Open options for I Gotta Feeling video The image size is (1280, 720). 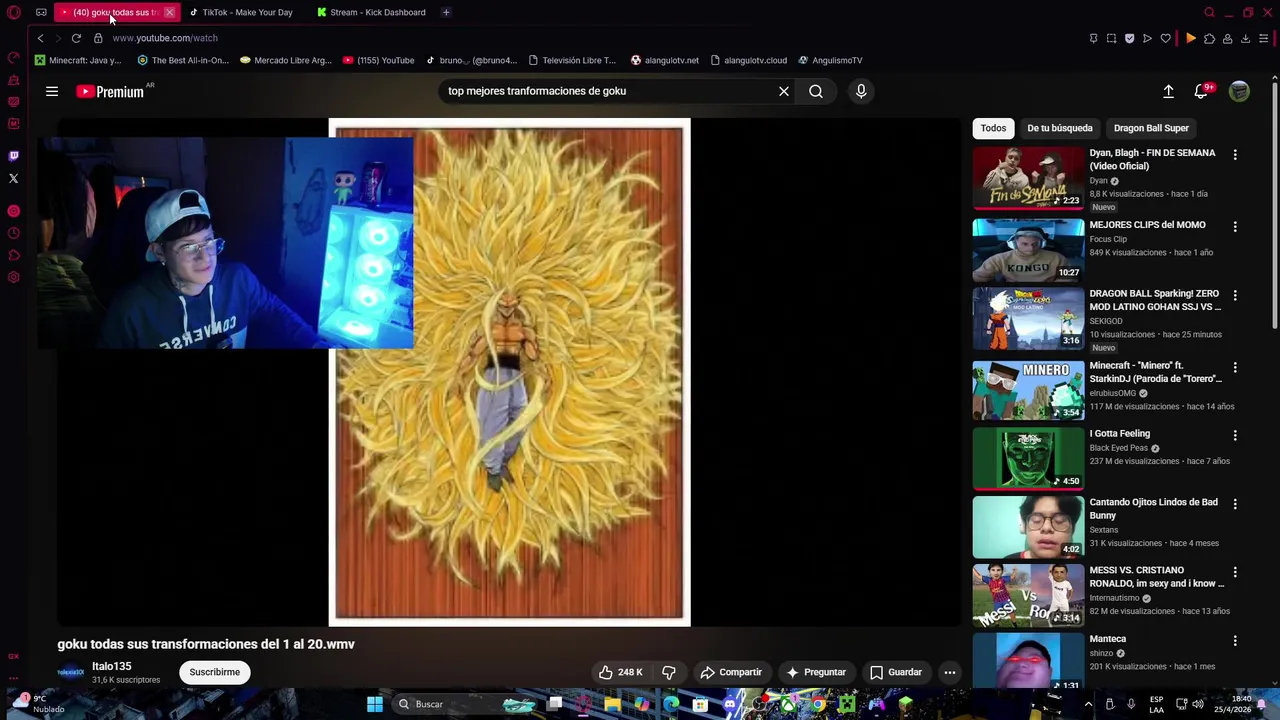(x=1235, y=435)
